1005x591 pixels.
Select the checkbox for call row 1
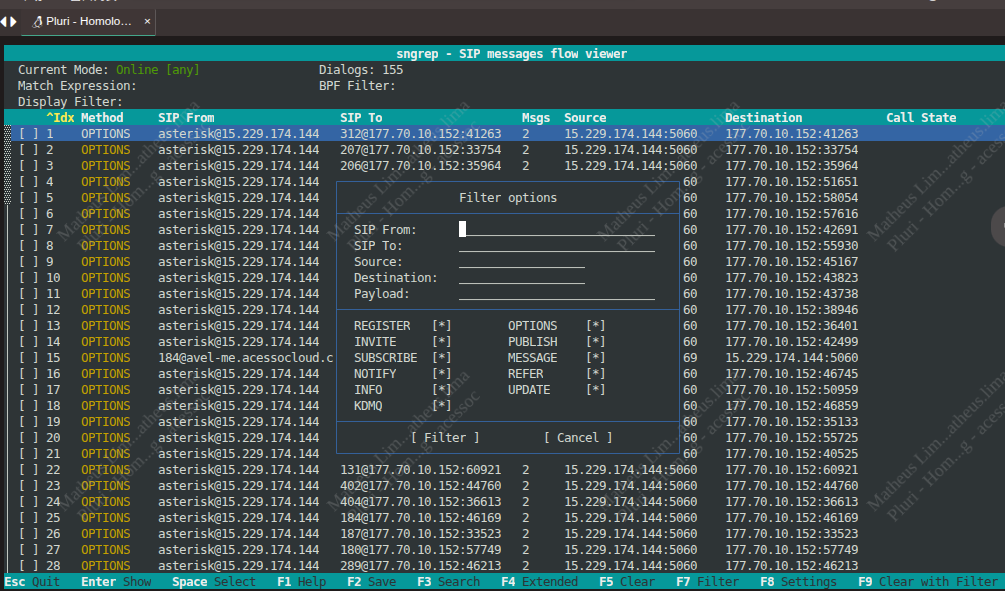(29, 134)
